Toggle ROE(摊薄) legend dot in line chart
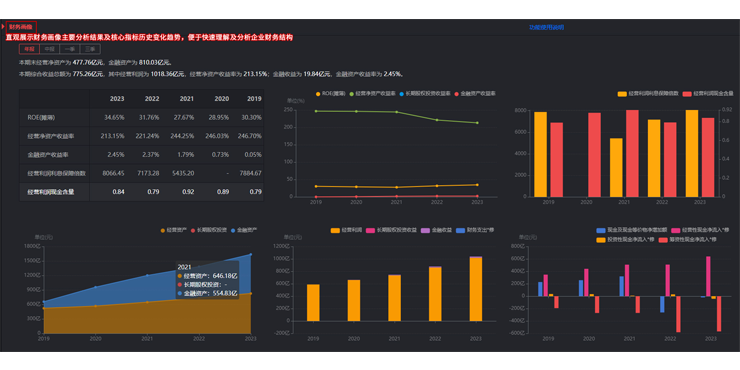Viewport: 740px width, 370px height. (x=318, y=94)
